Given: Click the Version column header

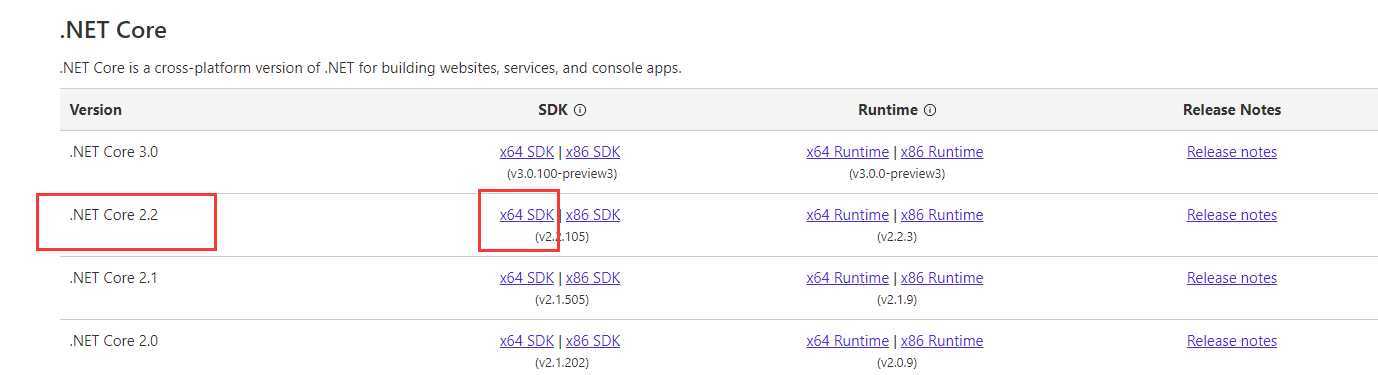Looking at the screenshot, I should click(96, 110).
